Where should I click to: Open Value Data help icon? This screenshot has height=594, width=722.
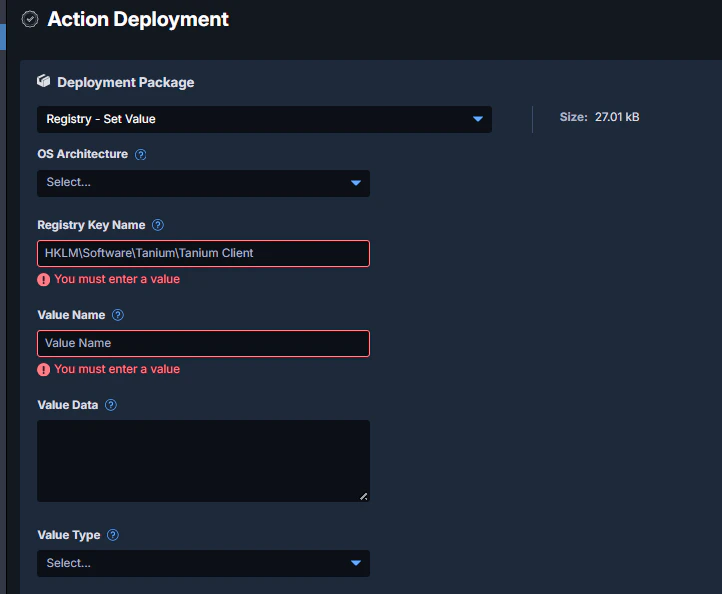click(x=111, y=405)
